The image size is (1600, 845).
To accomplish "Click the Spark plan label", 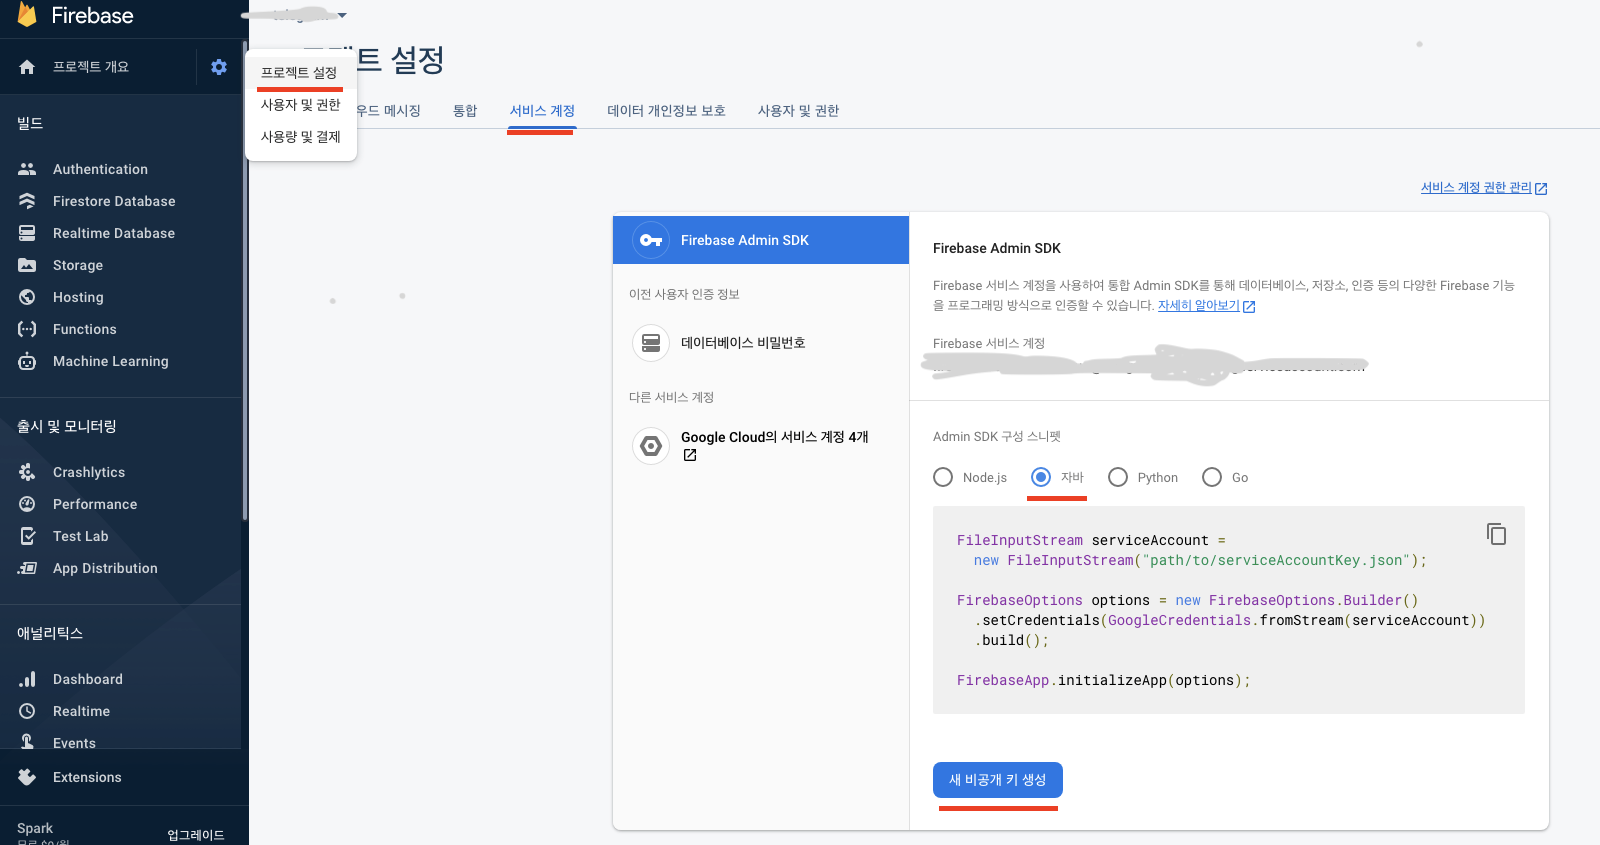I will tap(35, 828).
